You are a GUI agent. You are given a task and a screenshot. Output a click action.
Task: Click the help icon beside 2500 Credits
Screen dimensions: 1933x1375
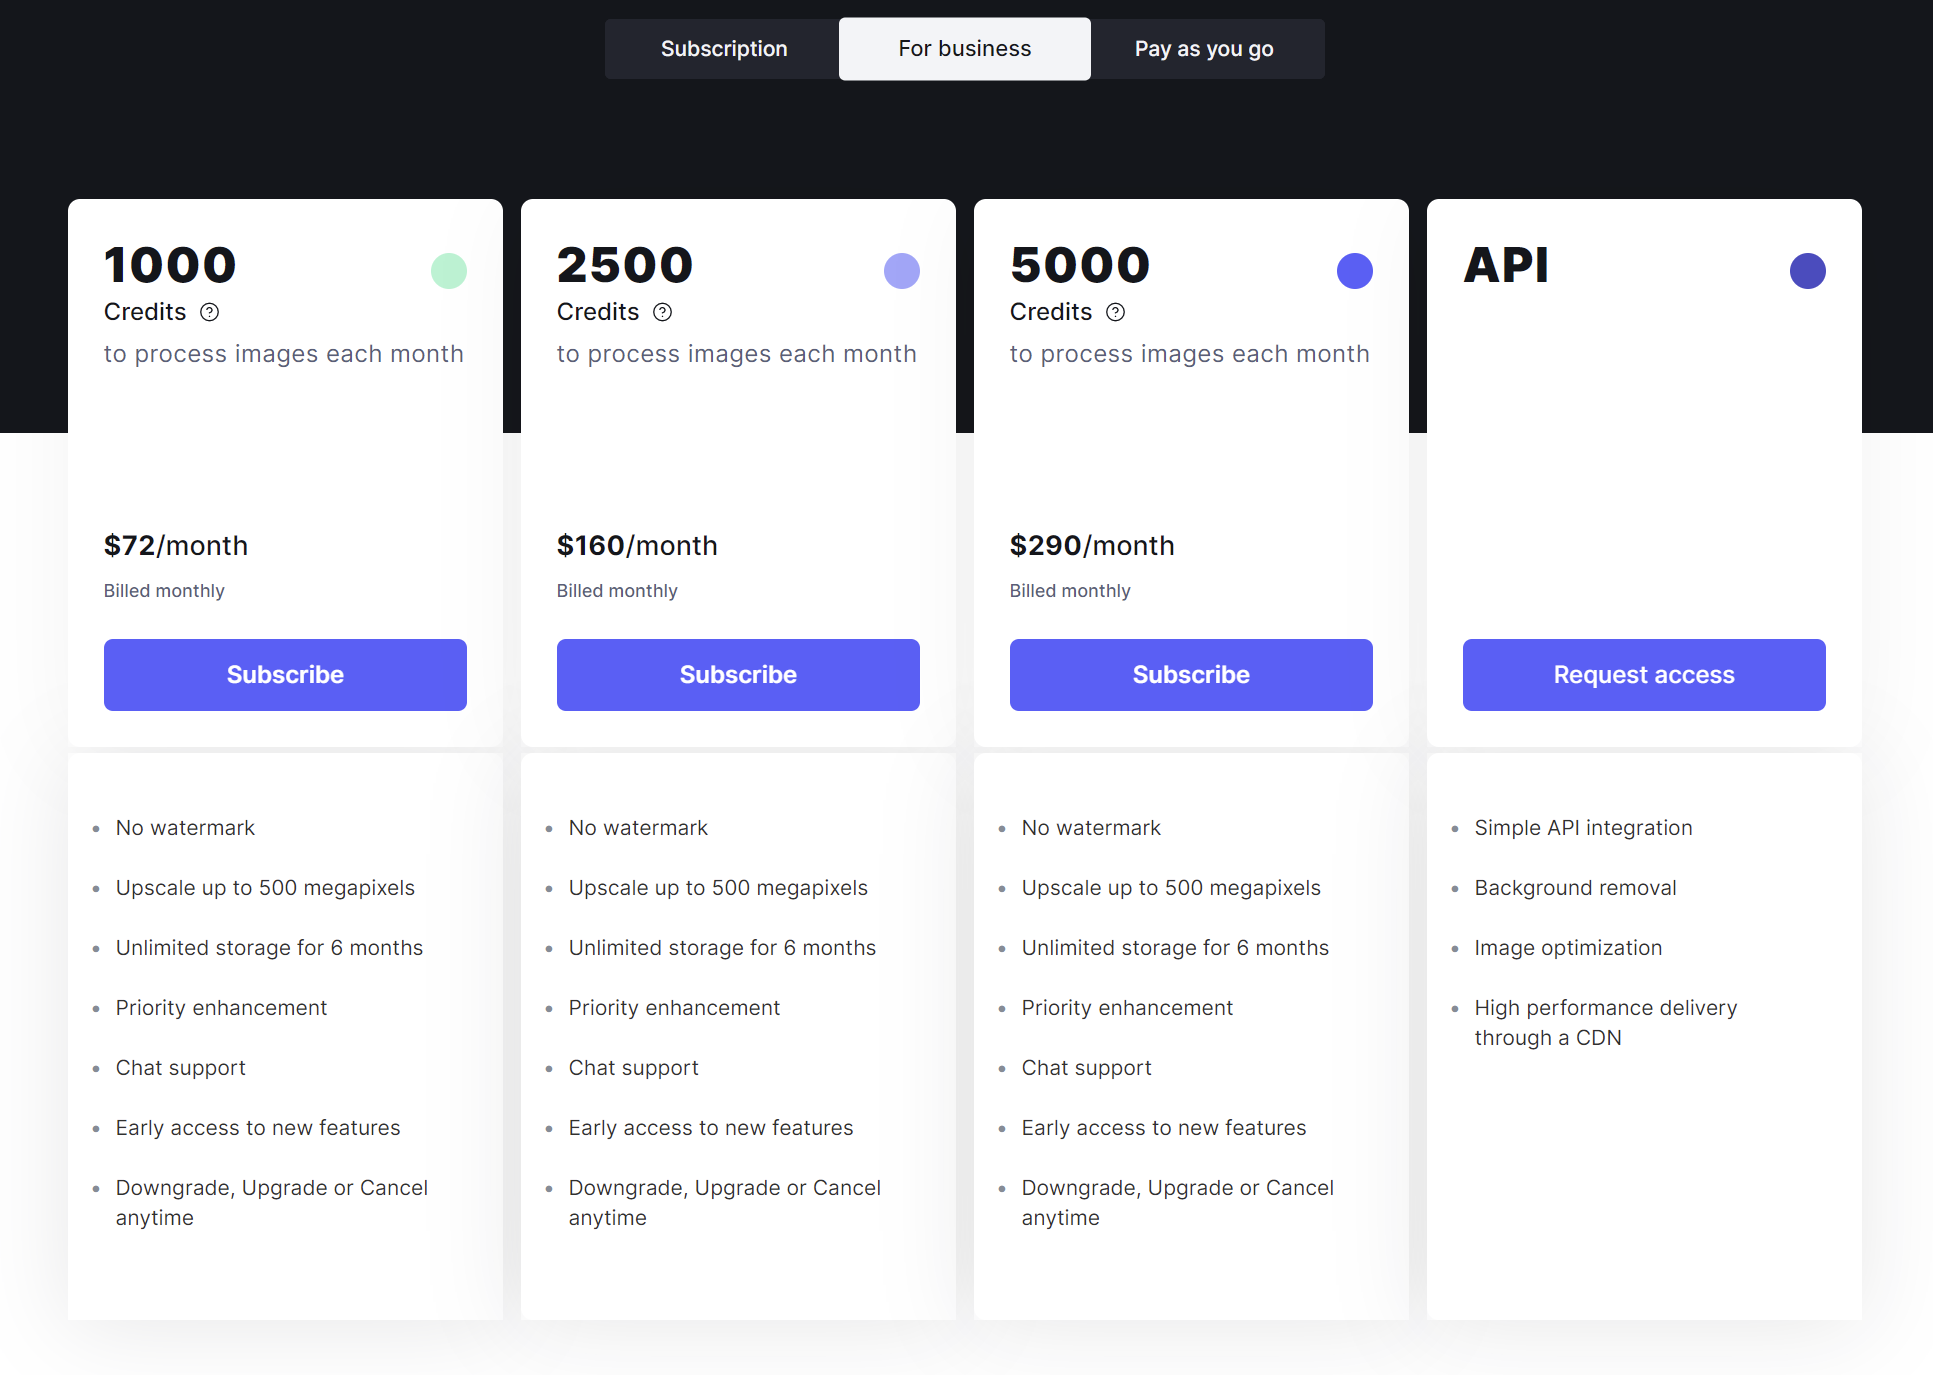662,312
